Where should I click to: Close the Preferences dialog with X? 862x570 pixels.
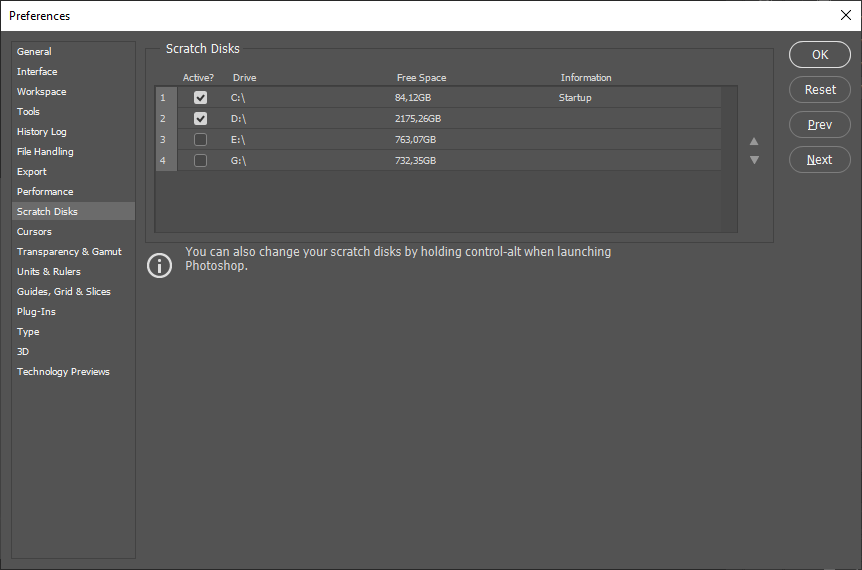click(x=846, y=15)
